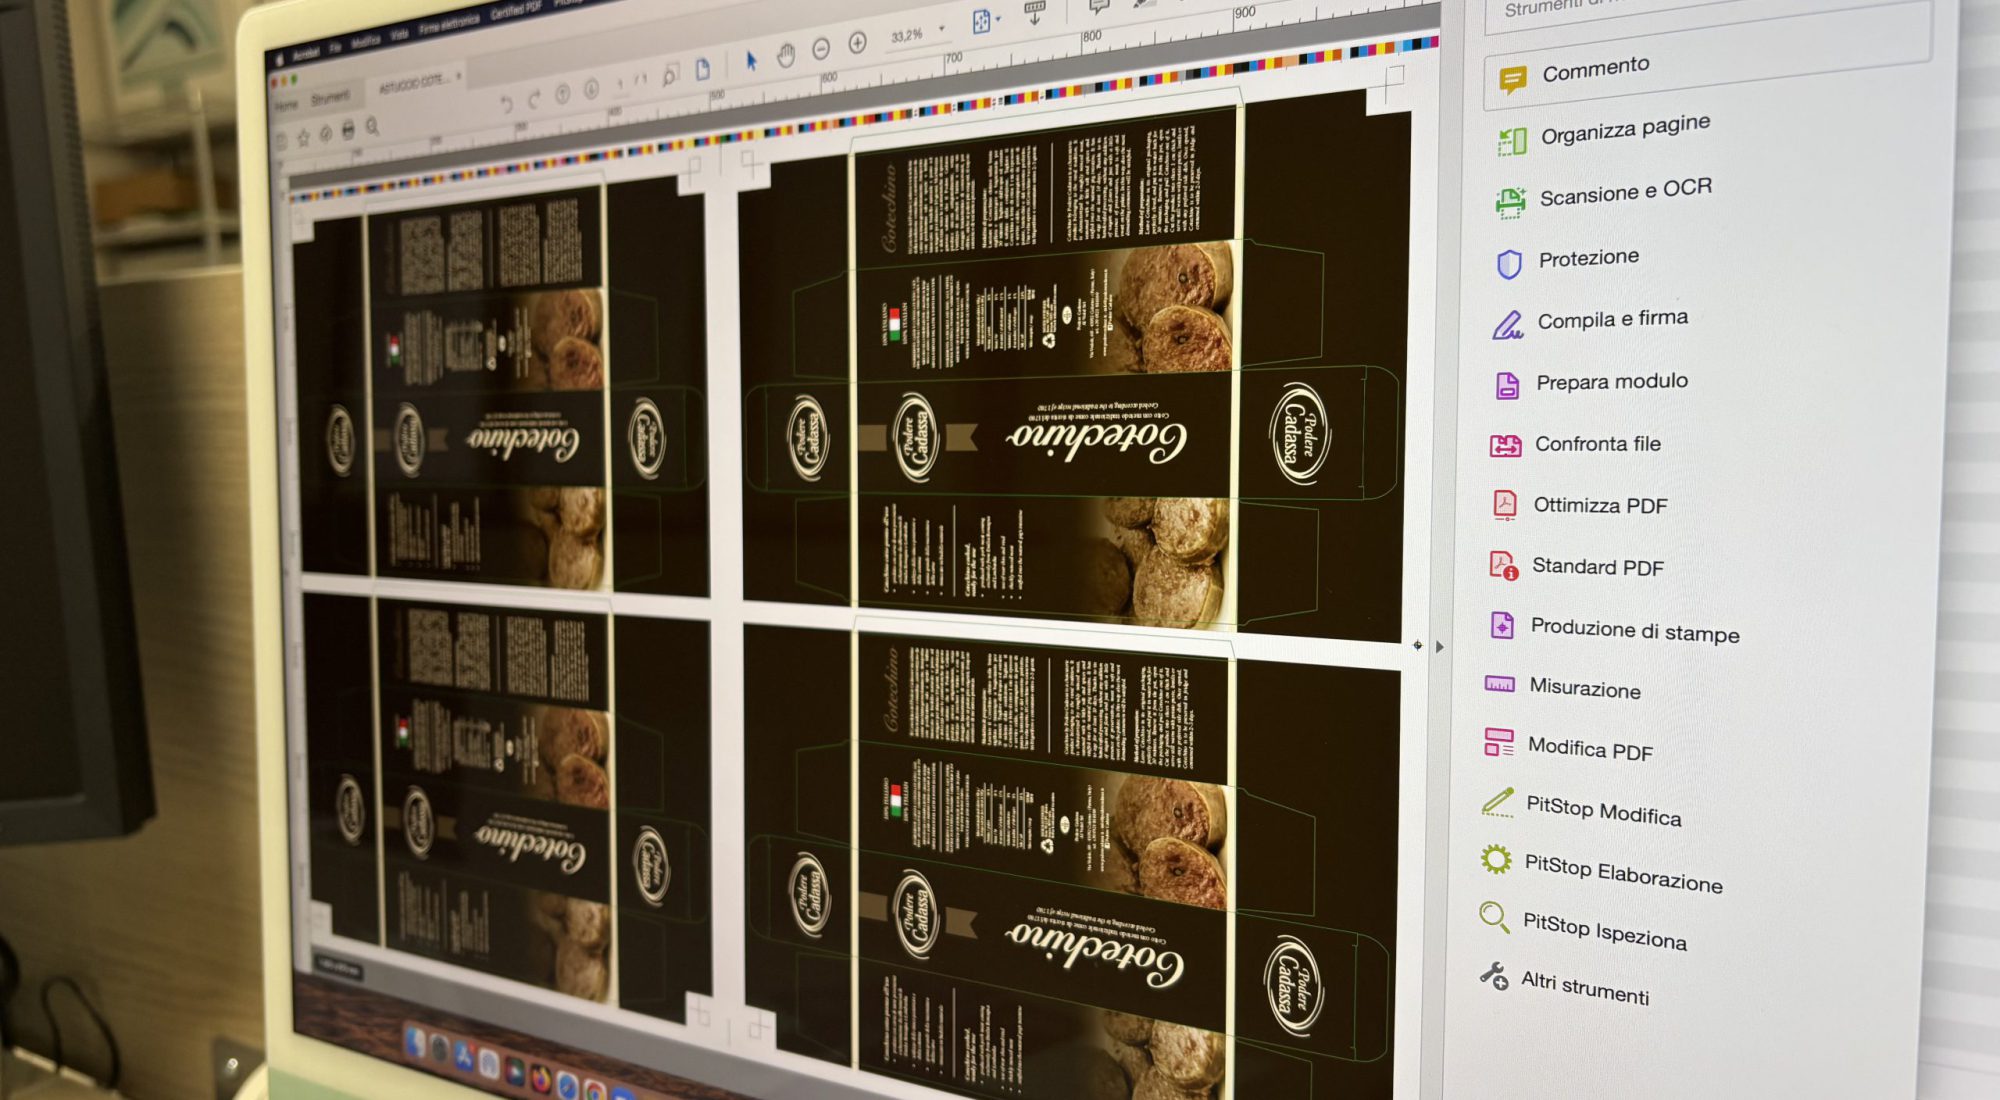Click the page number input field

coord(619,82)
